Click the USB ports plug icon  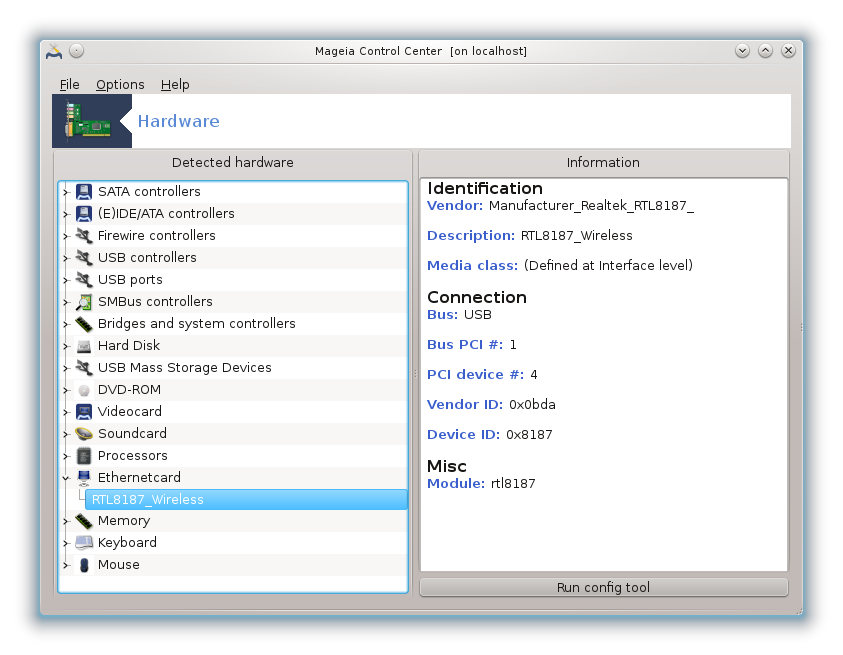(84, 280)
